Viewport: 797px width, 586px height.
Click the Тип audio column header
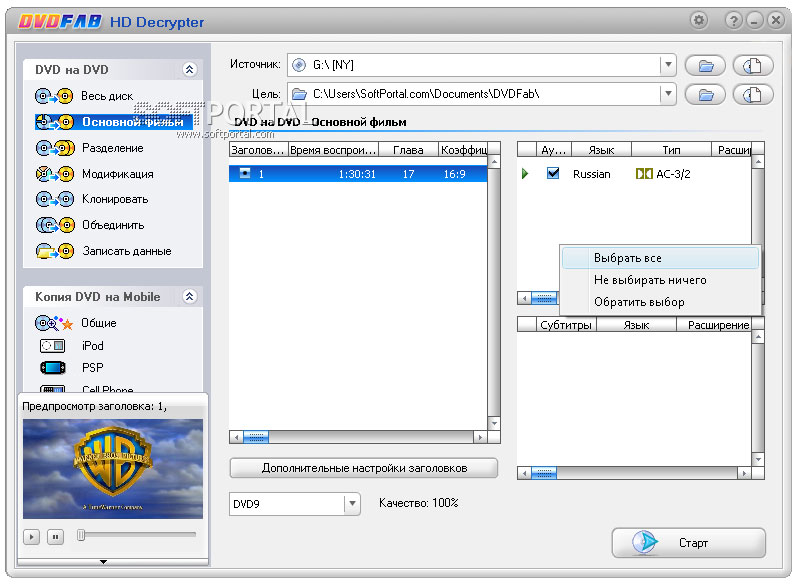coord(671,150)
